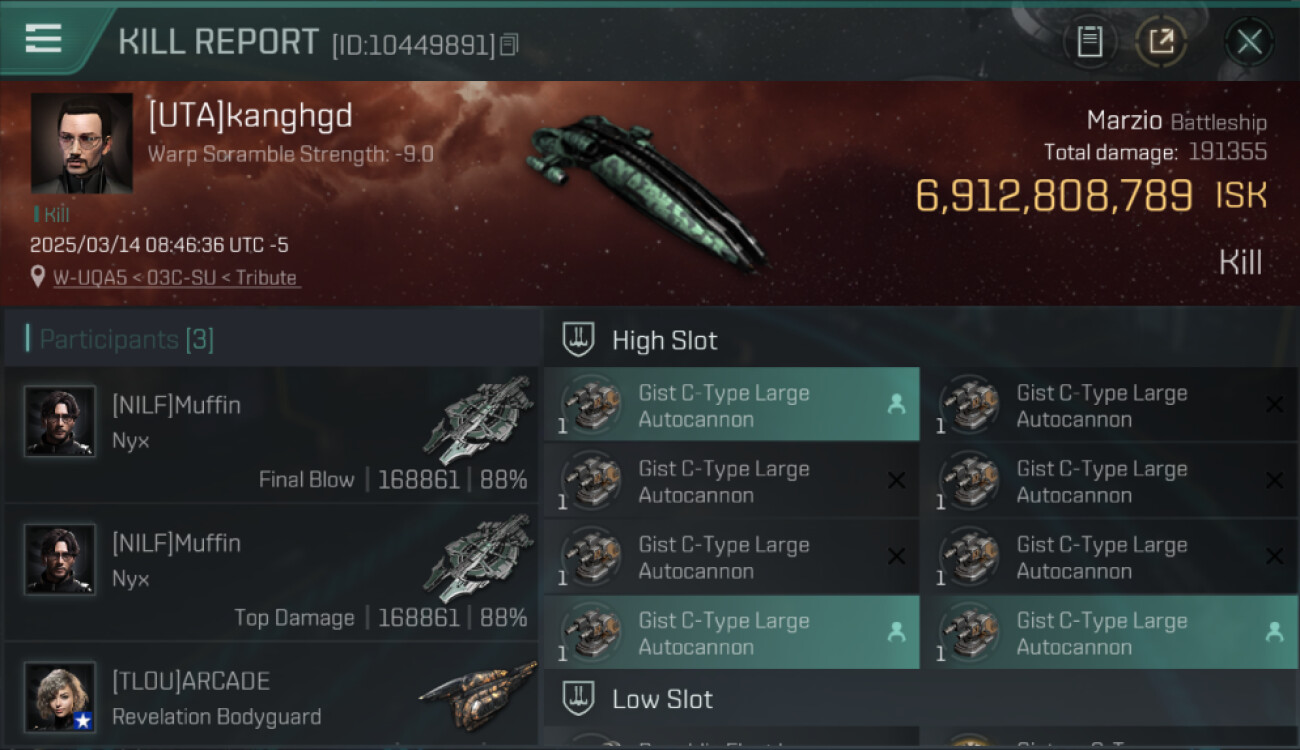Click [UTA]kanghgd pilot name
Viewport: 1300px width, 750px height.
[250, 117]
